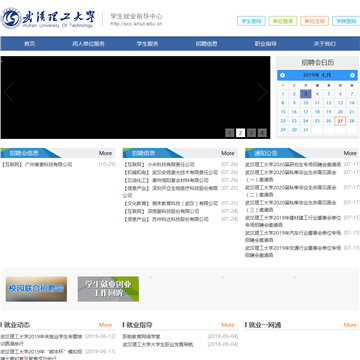Open 晓禾教育科技(武汉)有限公司 entry
The width and height of the screenshot is (360, 360).
(x=170, y=203)
